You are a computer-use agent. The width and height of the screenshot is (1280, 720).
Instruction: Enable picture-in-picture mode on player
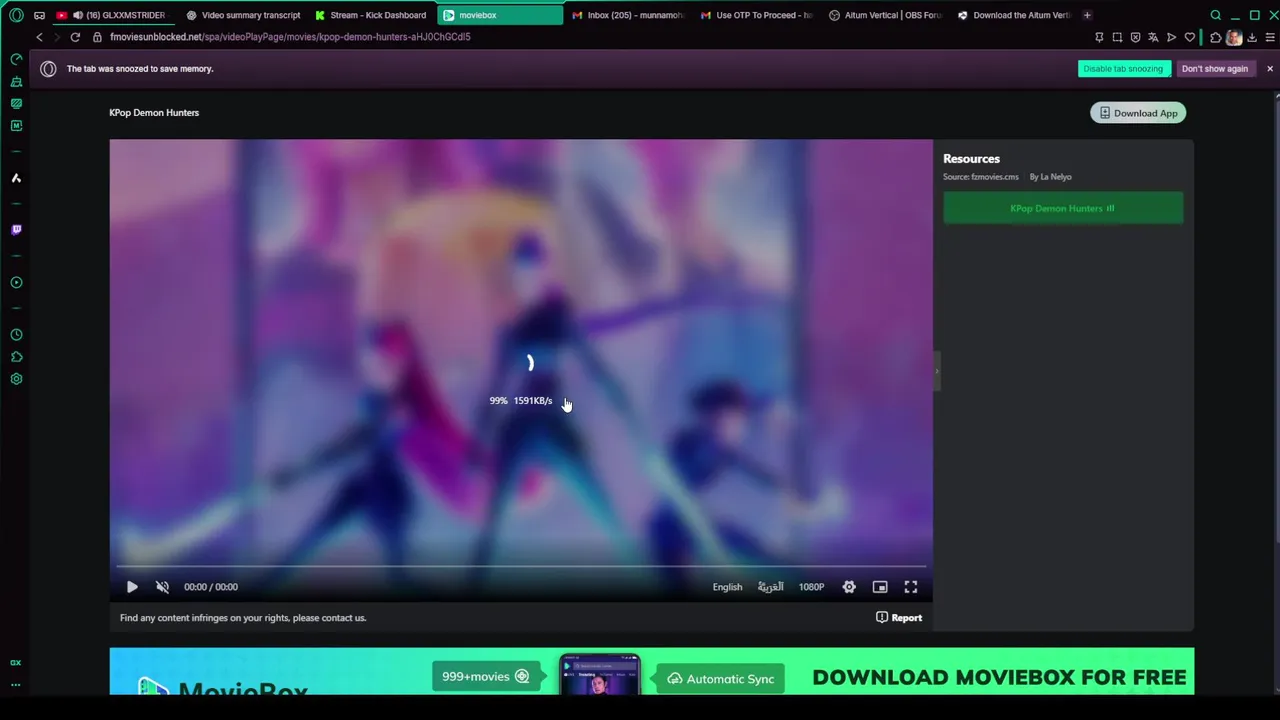tap(880, 587)
